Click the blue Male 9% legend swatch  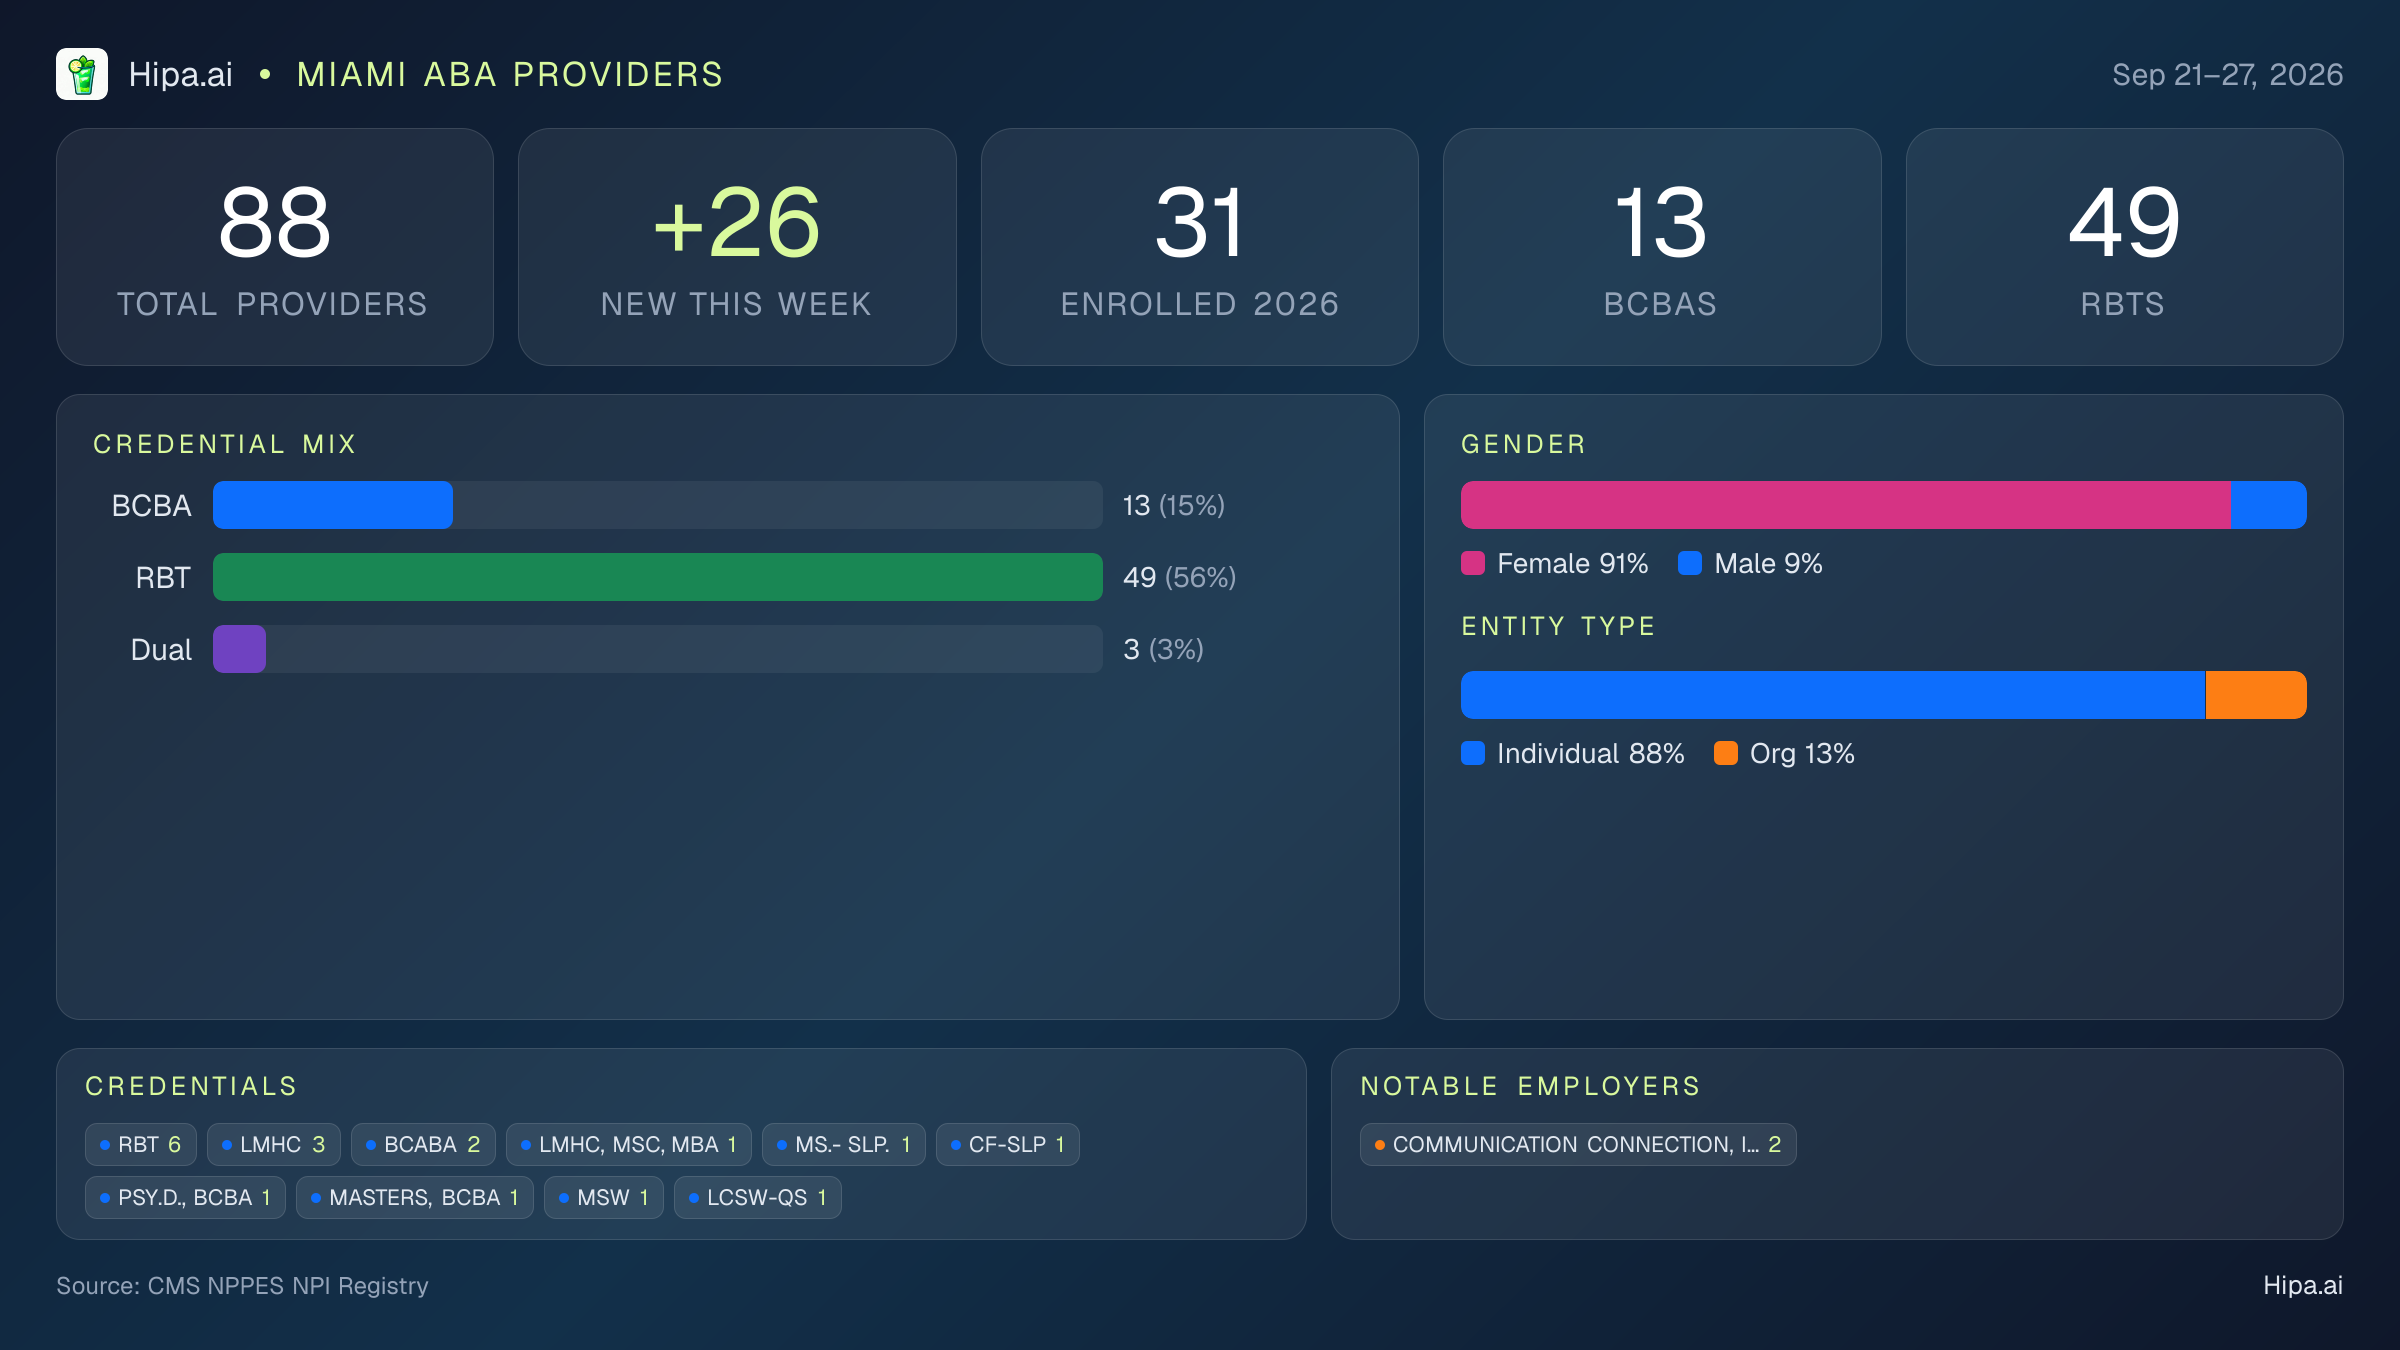click(1690, 563)
